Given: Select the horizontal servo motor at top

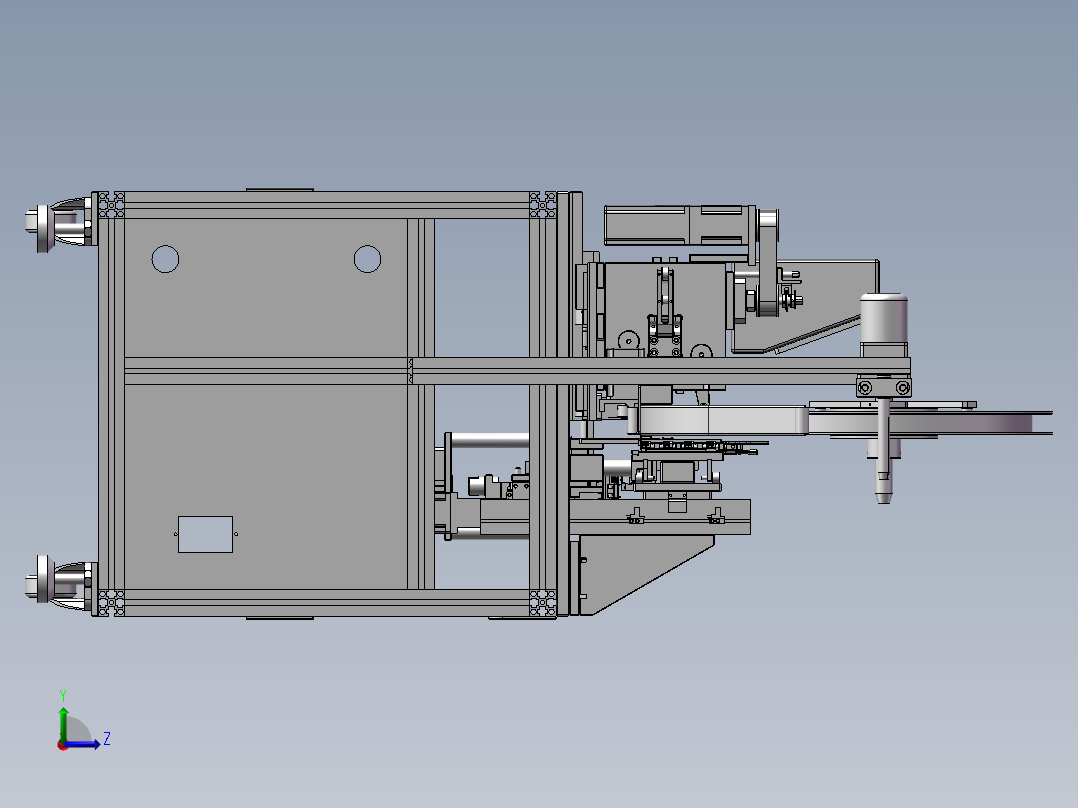Looking at the screenshot, I should pos(679,225).
